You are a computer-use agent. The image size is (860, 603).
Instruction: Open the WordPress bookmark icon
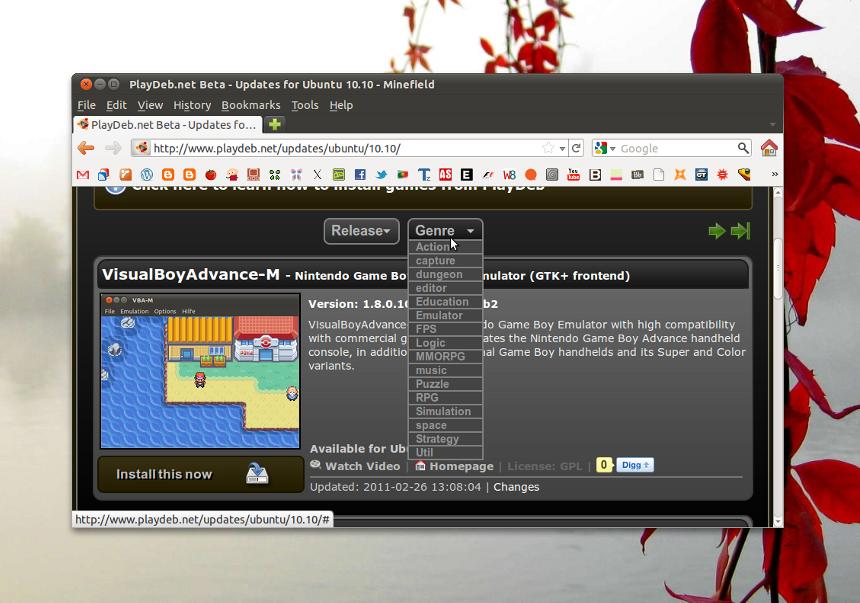tap(146, 174)
